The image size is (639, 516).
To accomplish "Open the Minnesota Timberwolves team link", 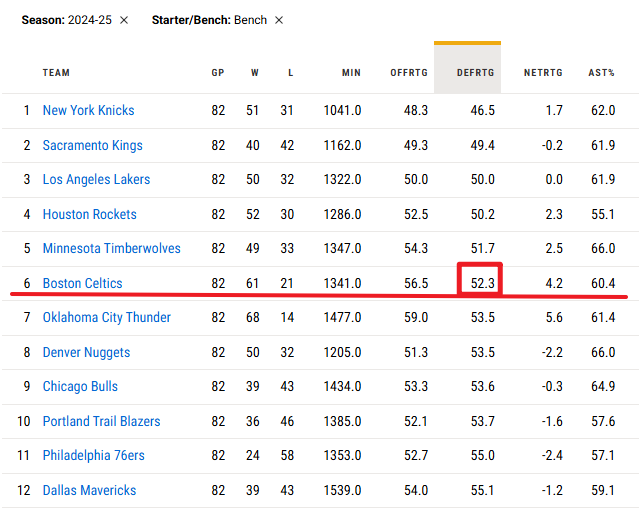I will click(x=112, y=248).
